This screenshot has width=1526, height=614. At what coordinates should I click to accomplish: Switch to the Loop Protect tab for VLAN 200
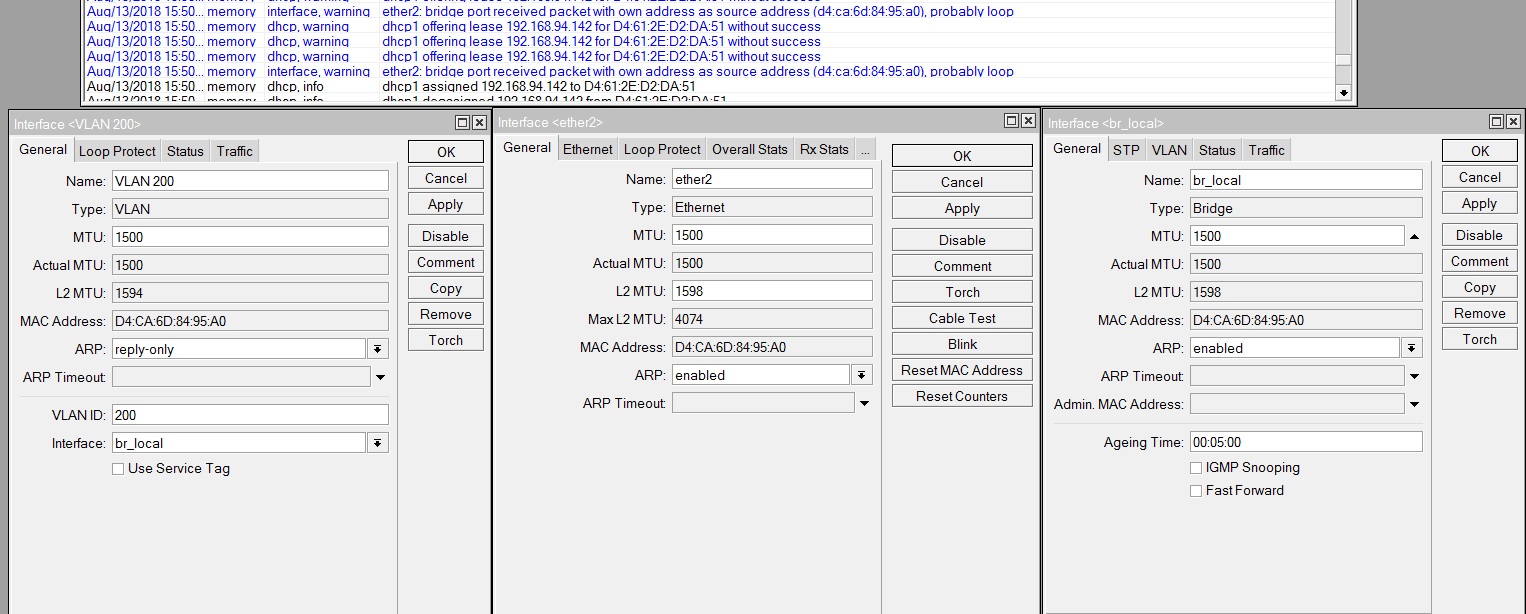[x=116, y=150]
